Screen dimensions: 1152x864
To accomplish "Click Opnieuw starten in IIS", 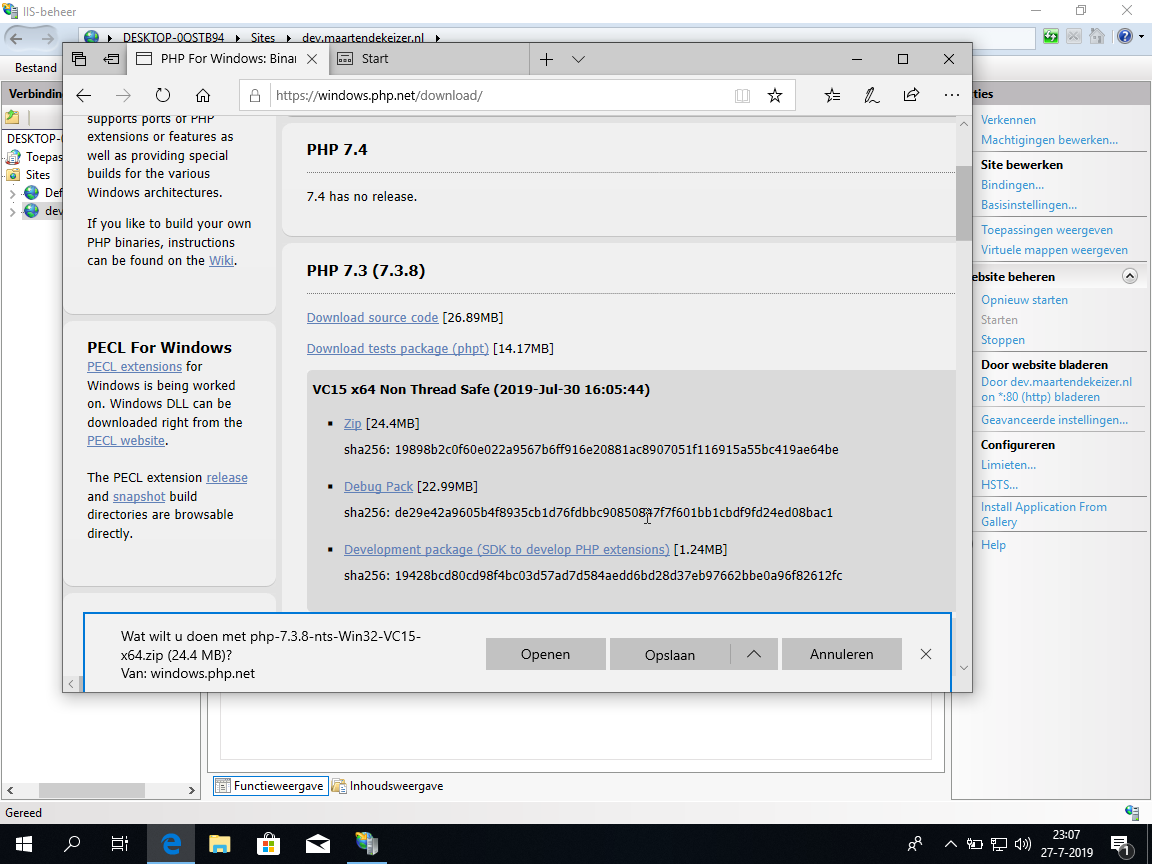I will pyautogui.click(x=1024, y=300).
